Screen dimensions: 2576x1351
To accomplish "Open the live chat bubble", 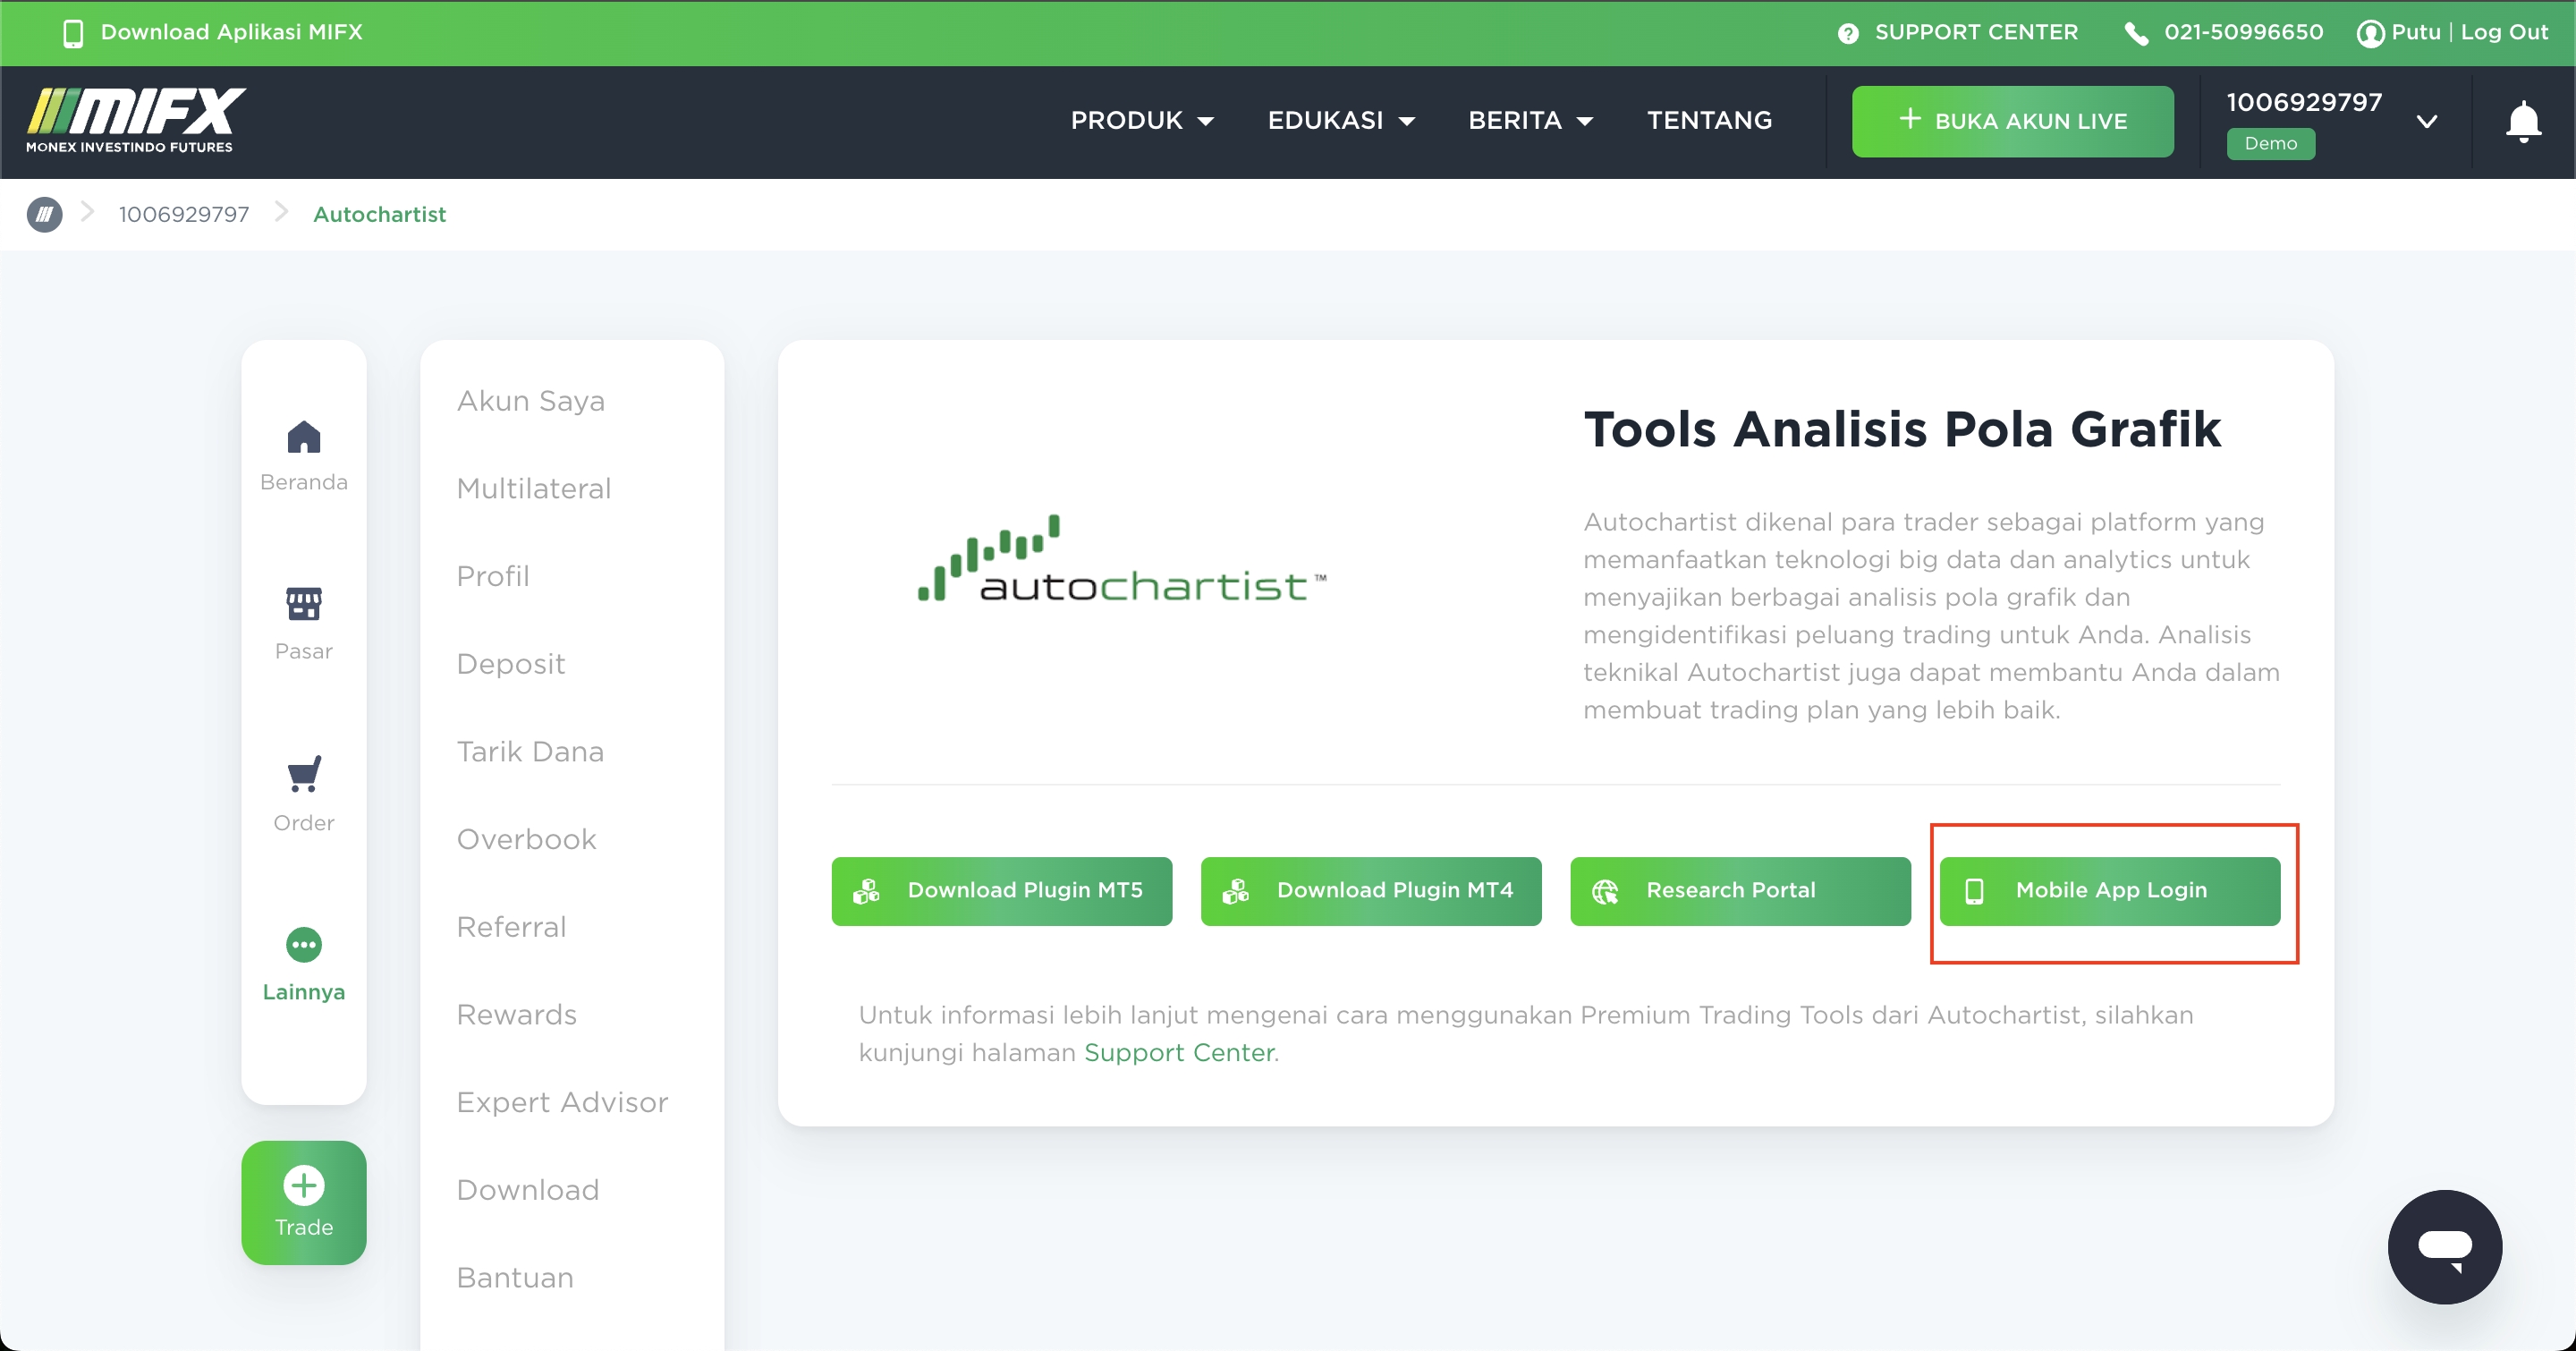I will point(2445,1247).
